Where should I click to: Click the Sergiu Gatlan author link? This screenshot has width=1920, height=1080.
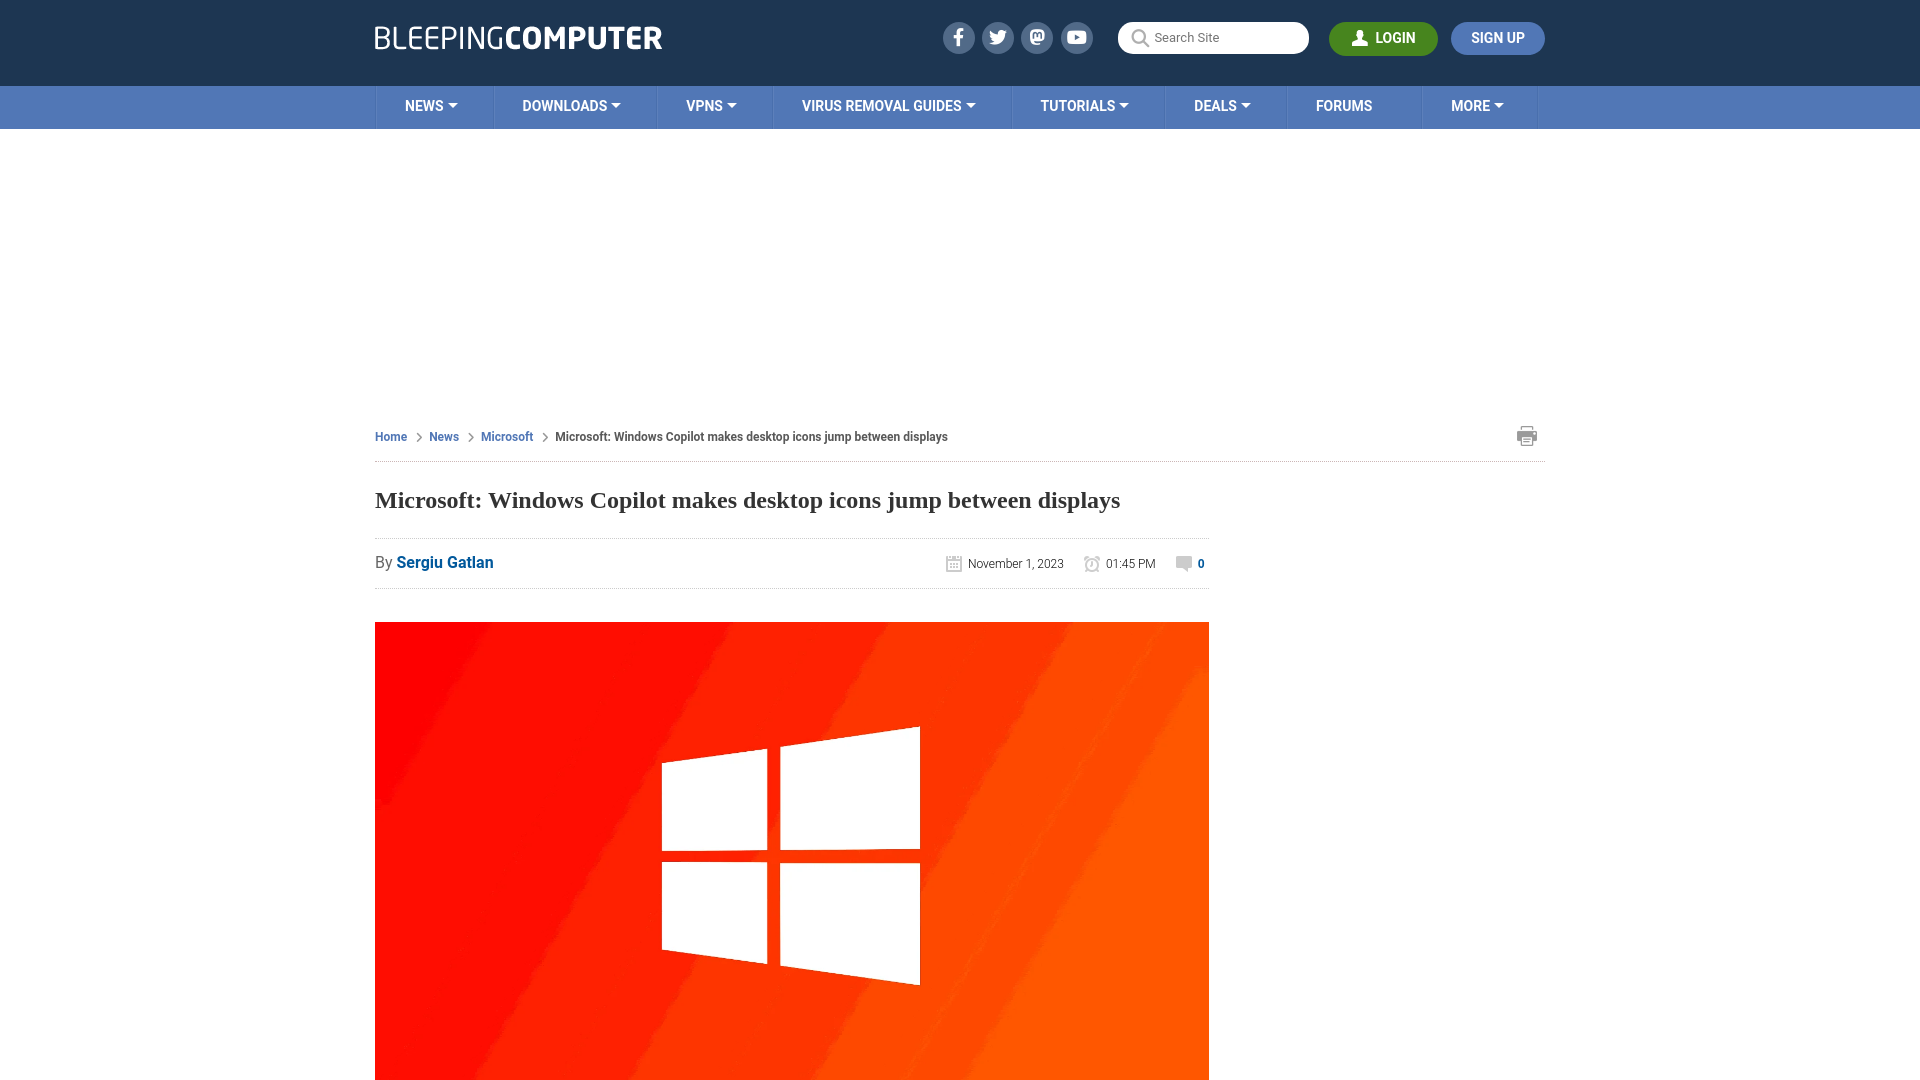(x=444, y=562)
